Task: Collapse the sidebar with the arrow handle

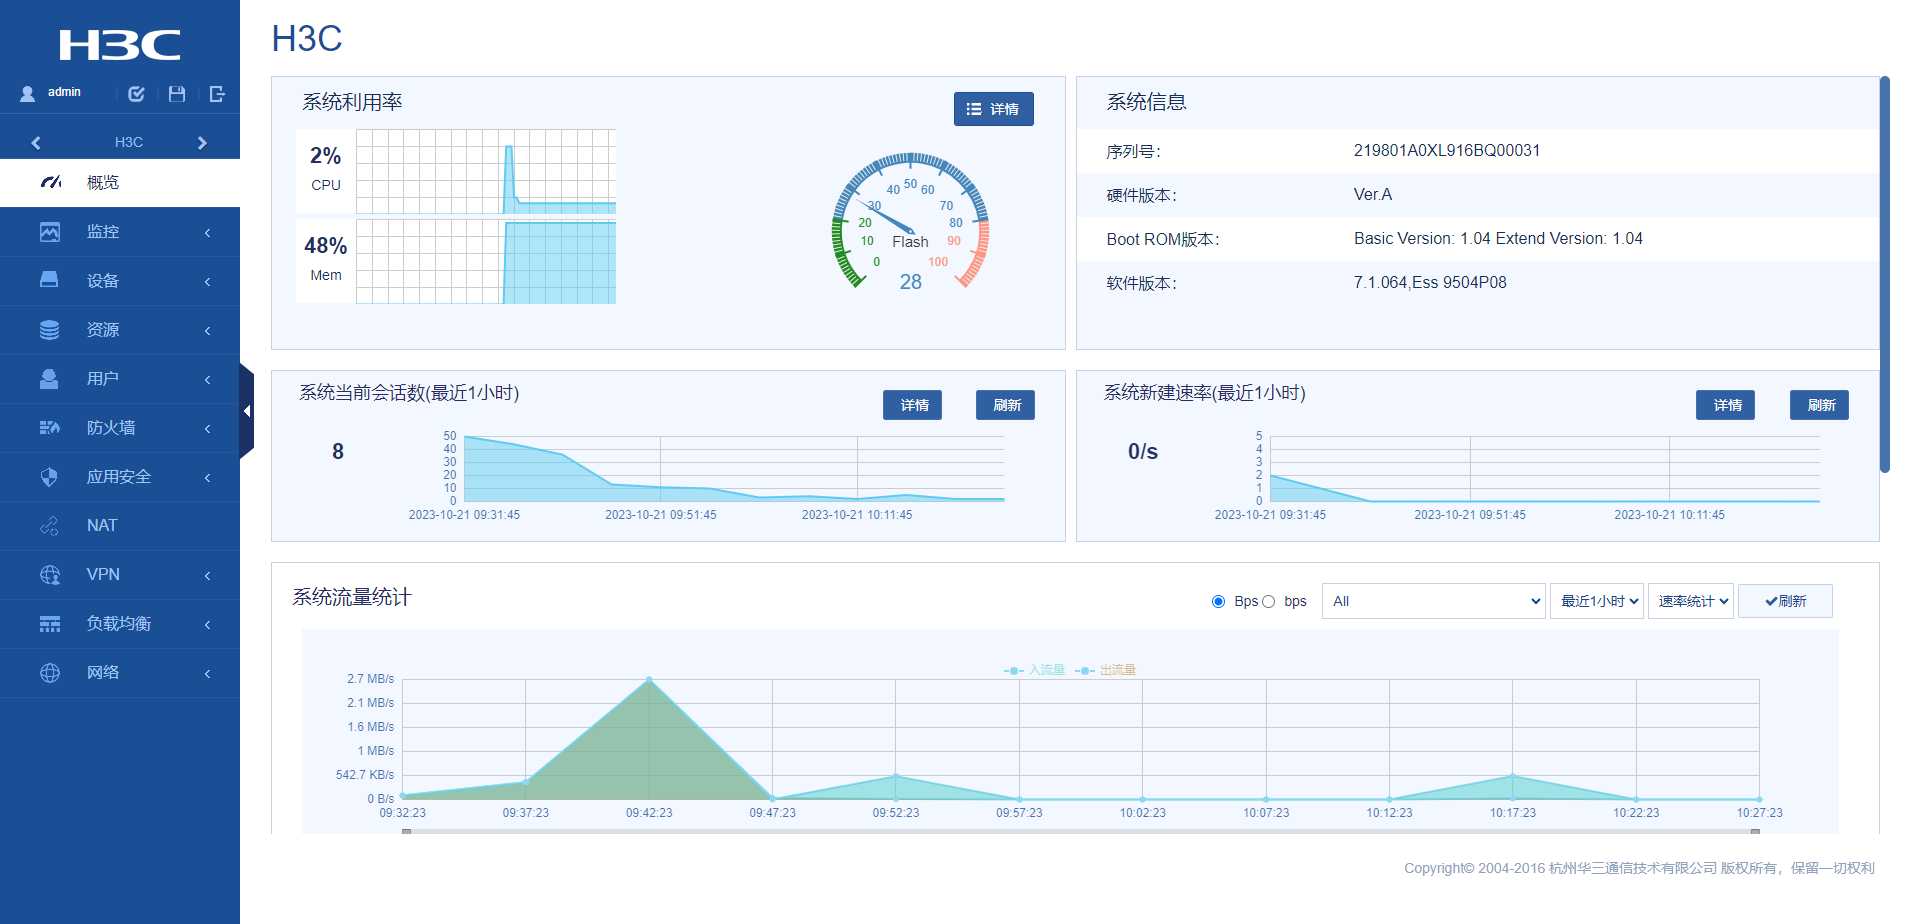Action: point(247,411)
